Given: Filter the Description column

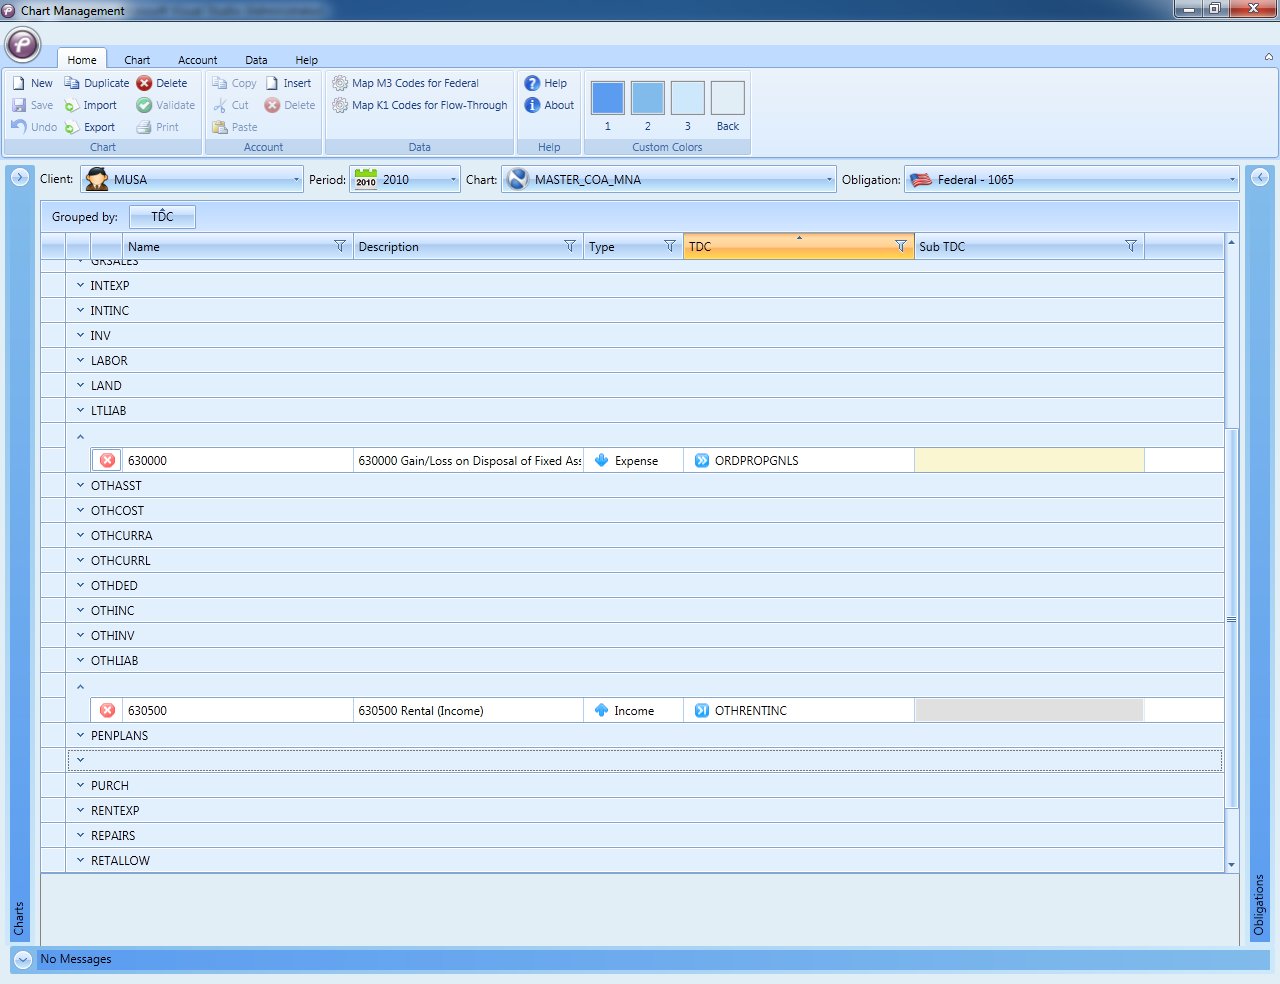Looking at the screenshot, I should (x=570, y=246).
